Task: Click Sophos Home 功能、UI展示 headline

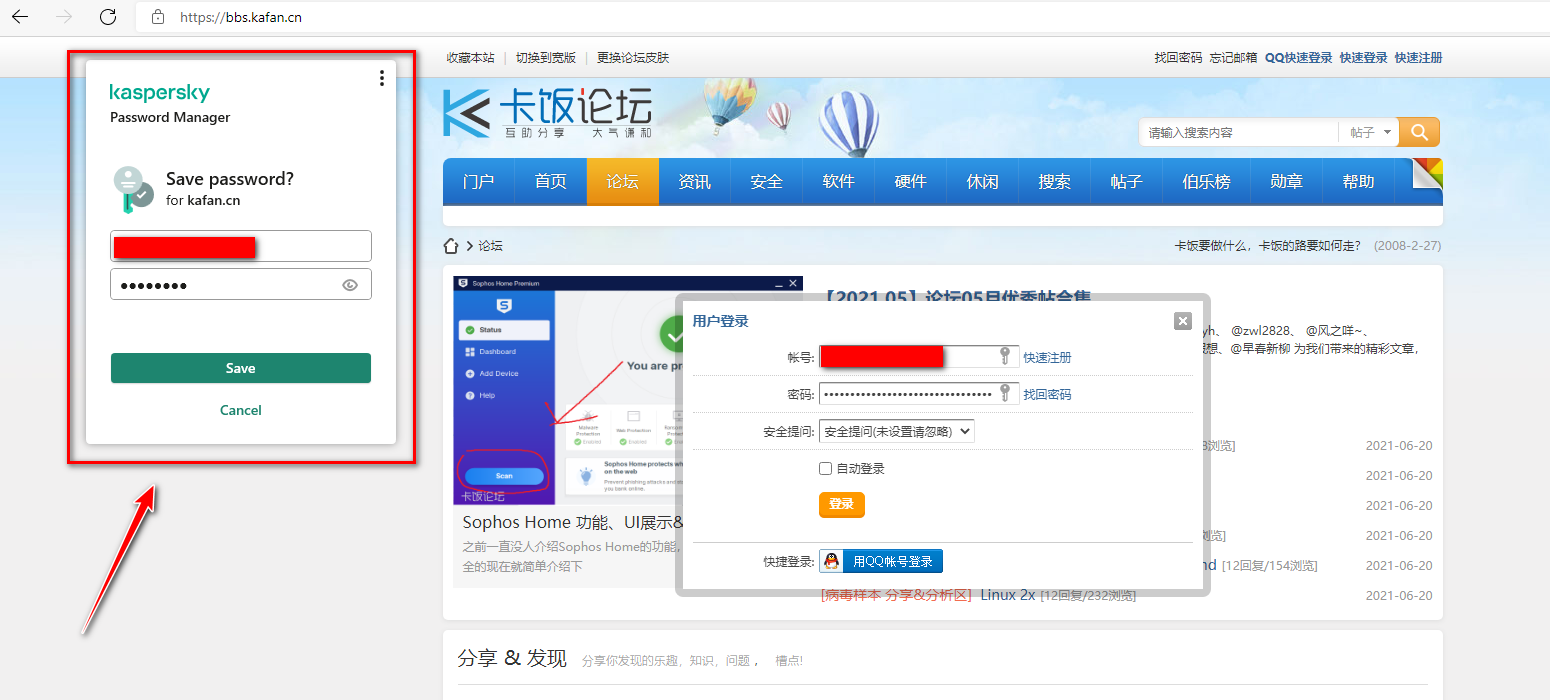Action: [x=573, y=522]
